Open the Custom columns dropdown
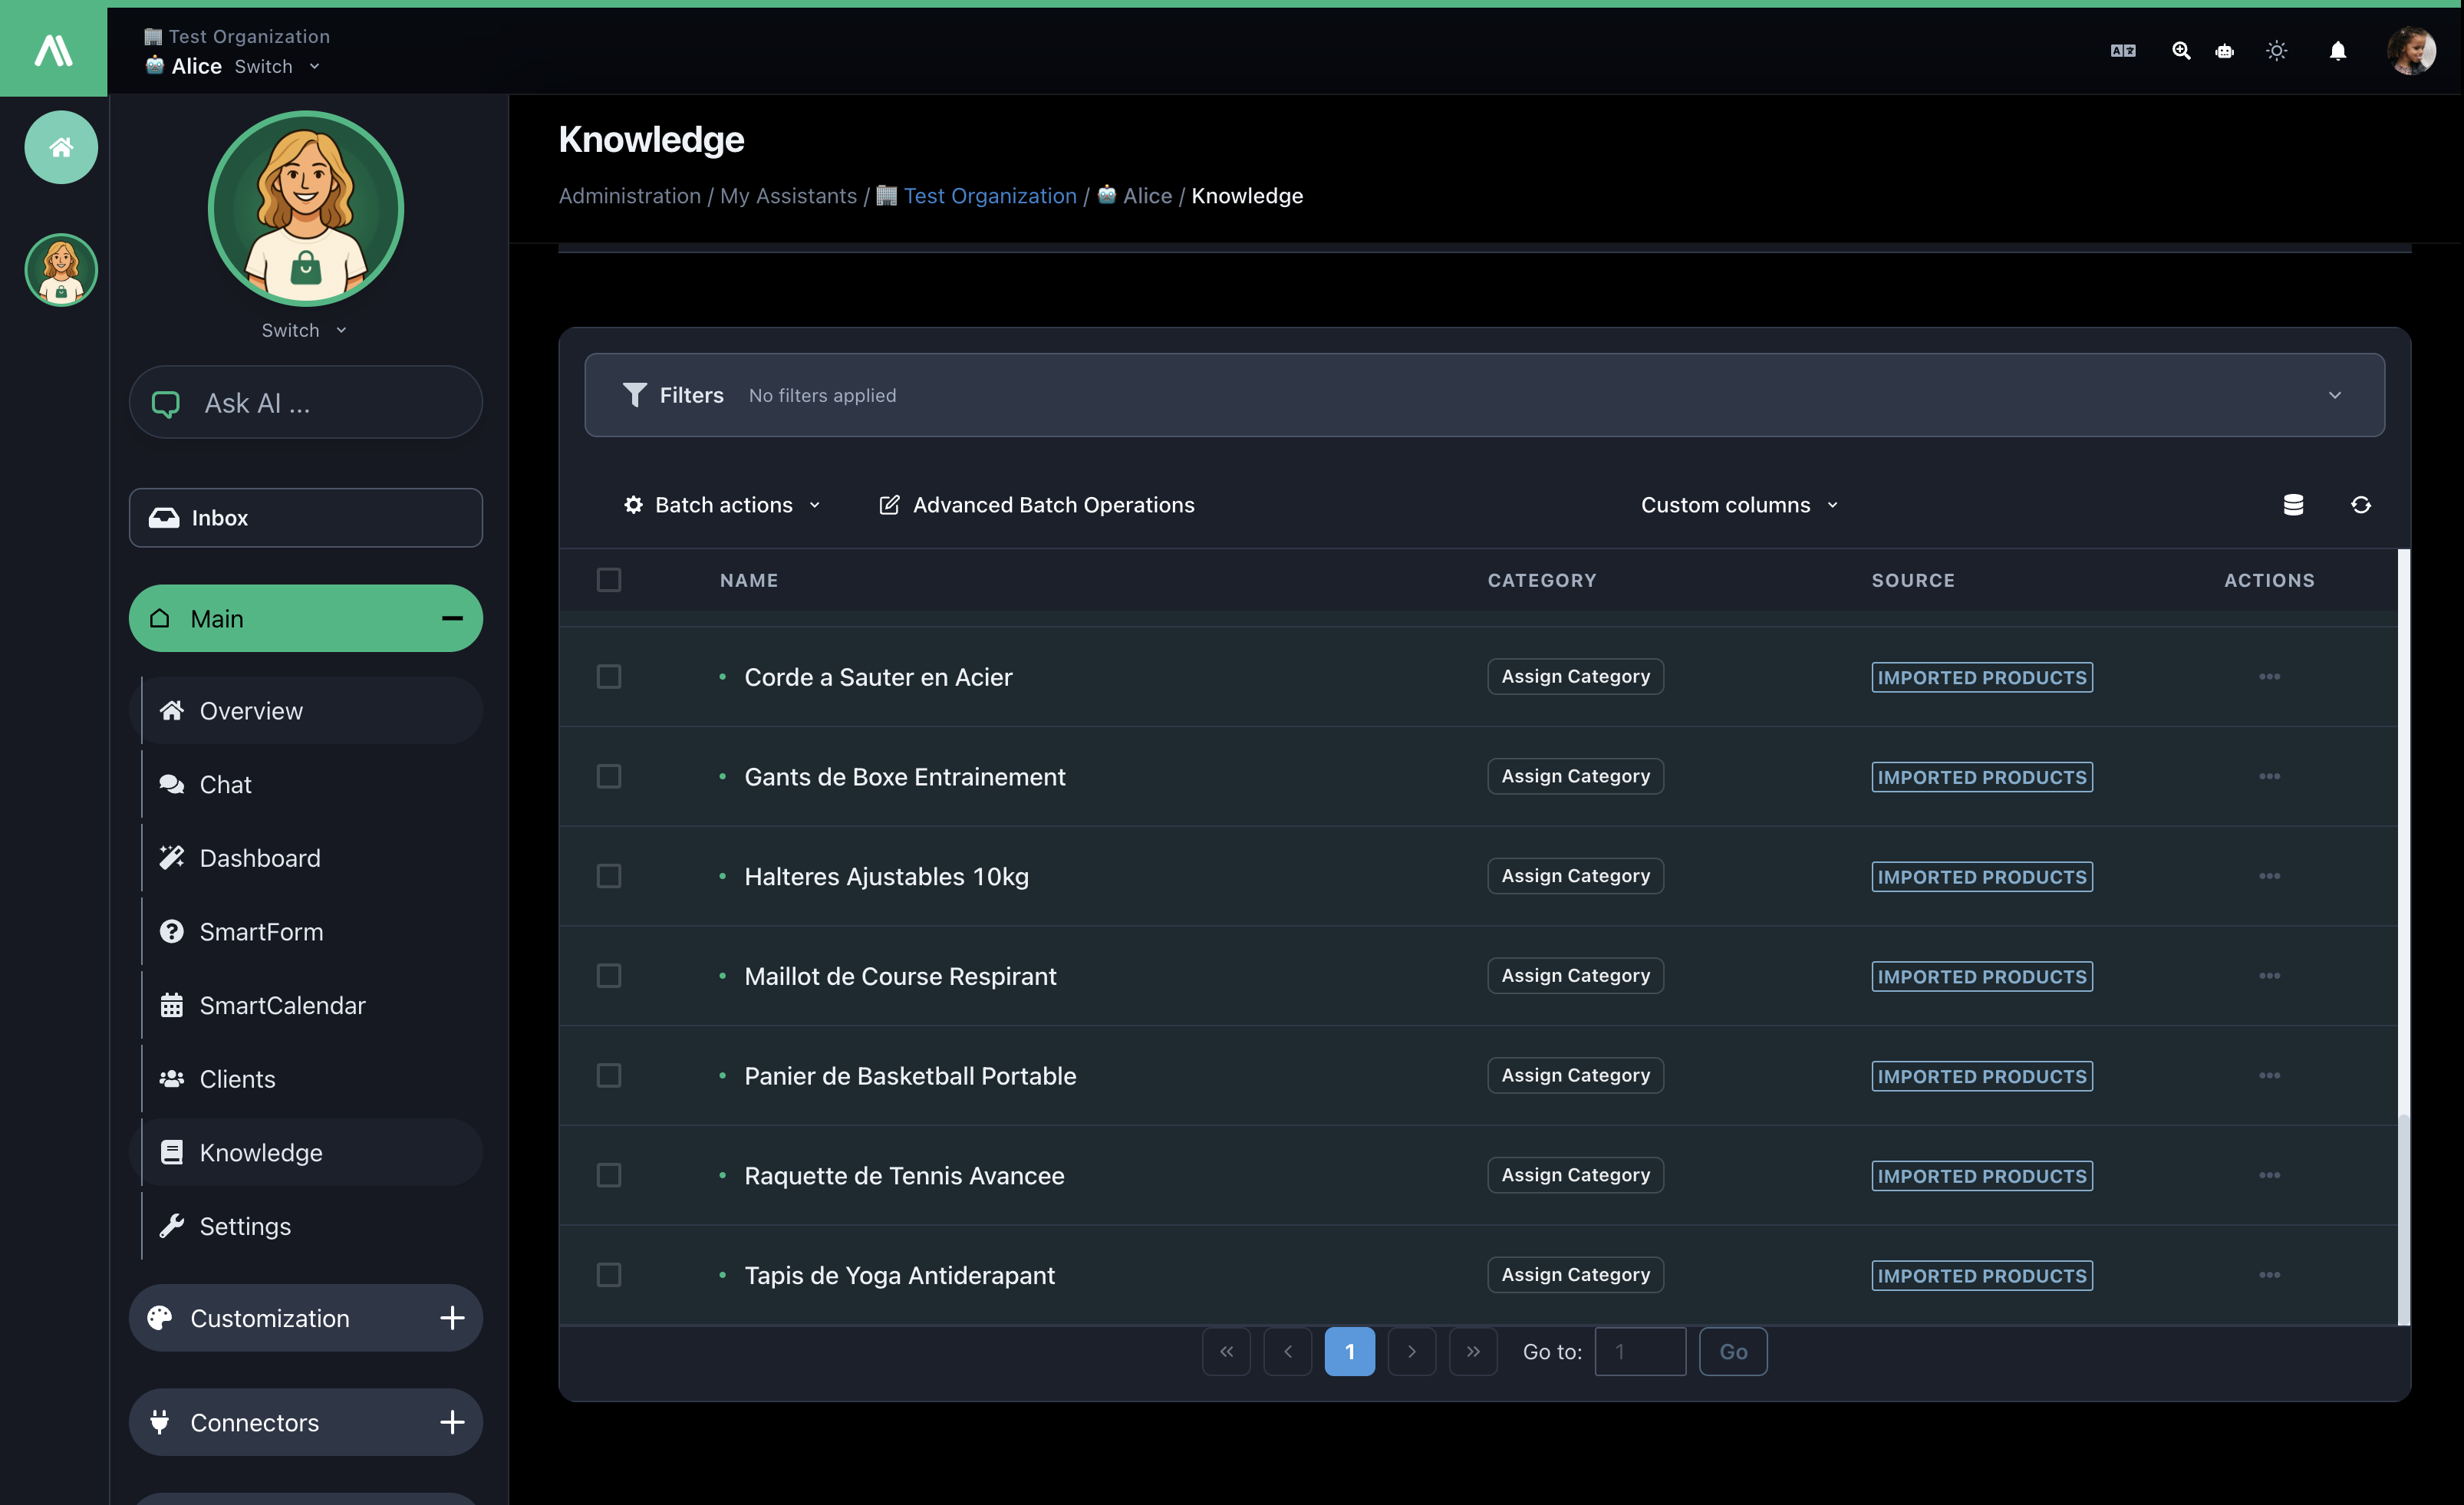Screen dimensions: 2464x1505 (x=1738, y=504)
